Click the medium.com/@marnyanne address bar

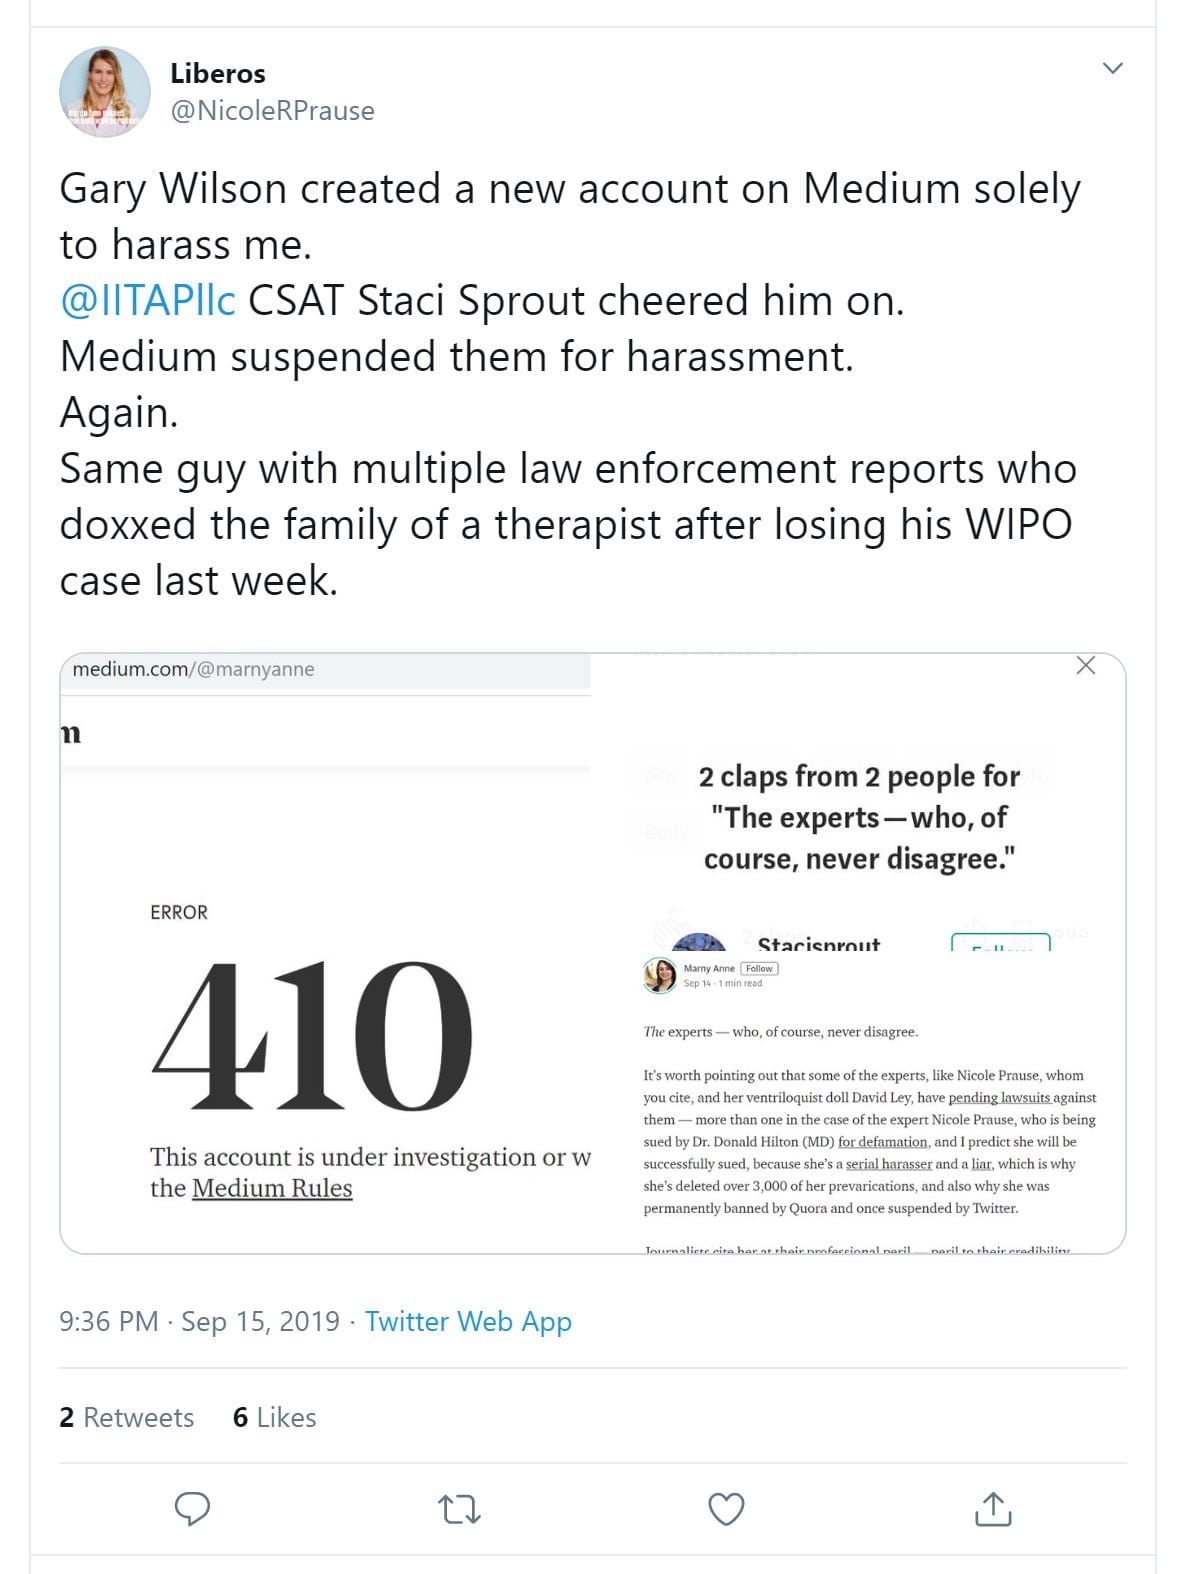click(193, 669)
